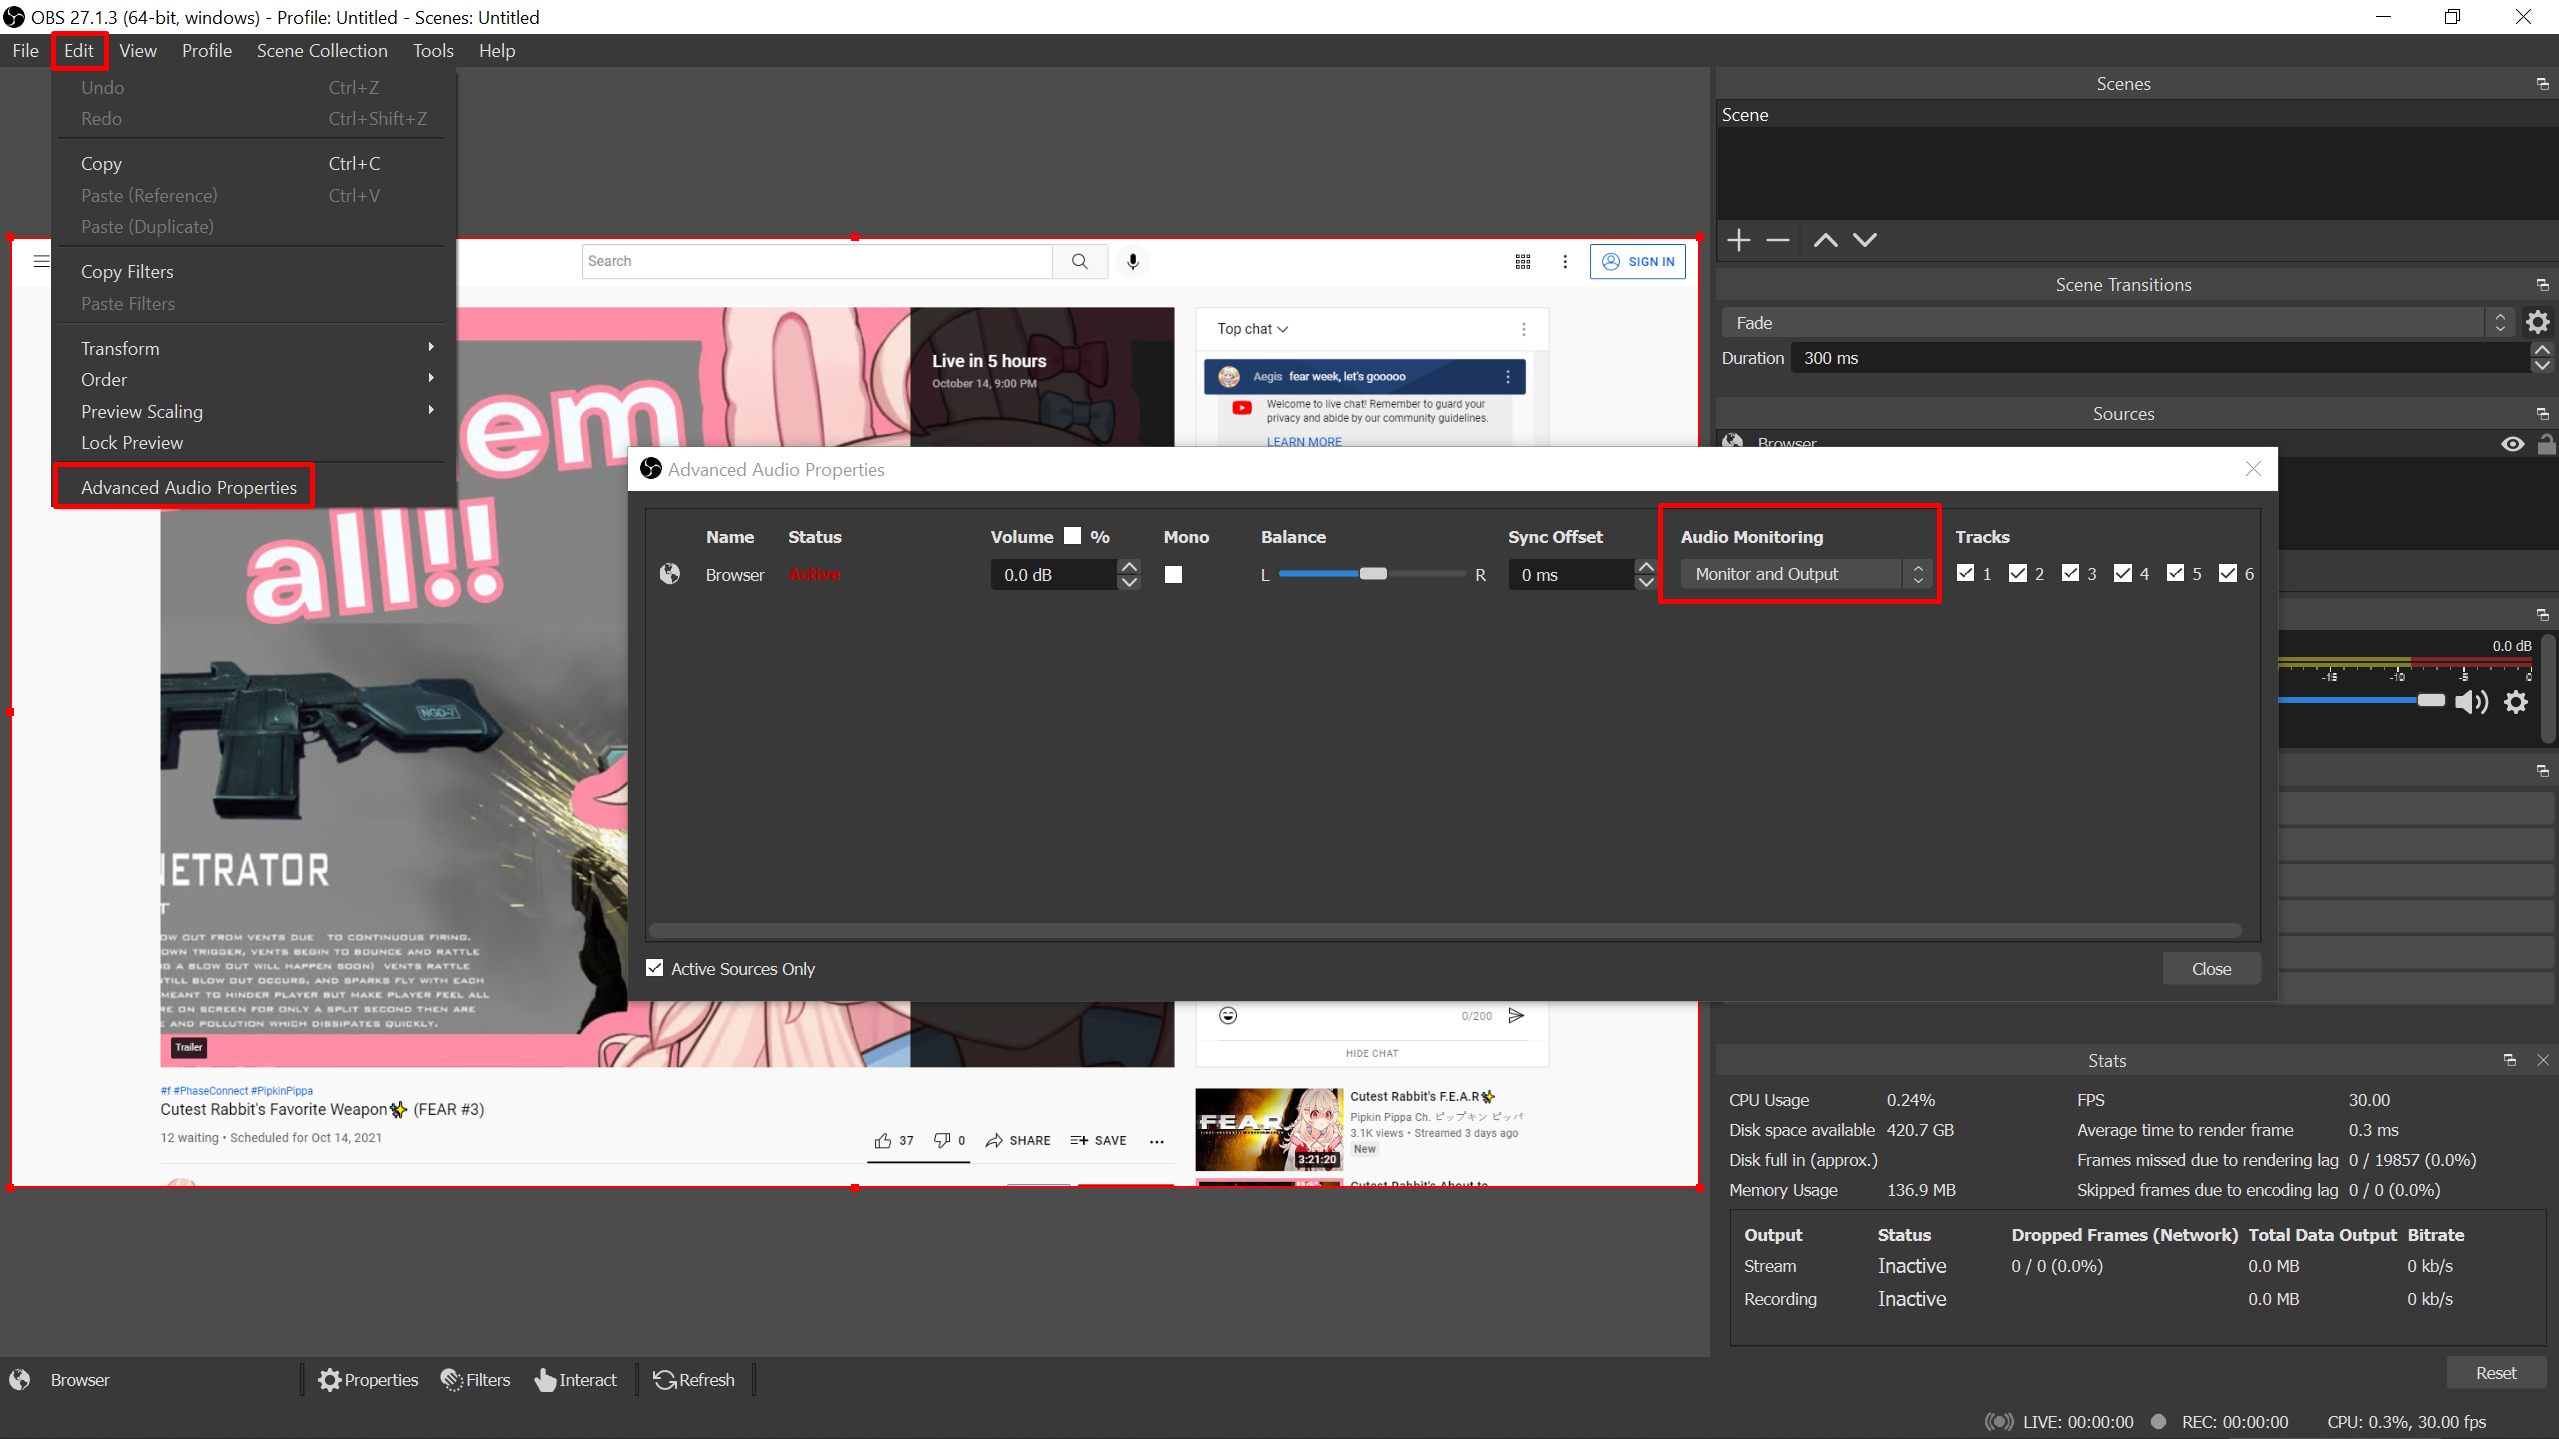Click YouTube voice search microphone
The width and height of the screenshot is (2559, 1439).
(1133, 261)
